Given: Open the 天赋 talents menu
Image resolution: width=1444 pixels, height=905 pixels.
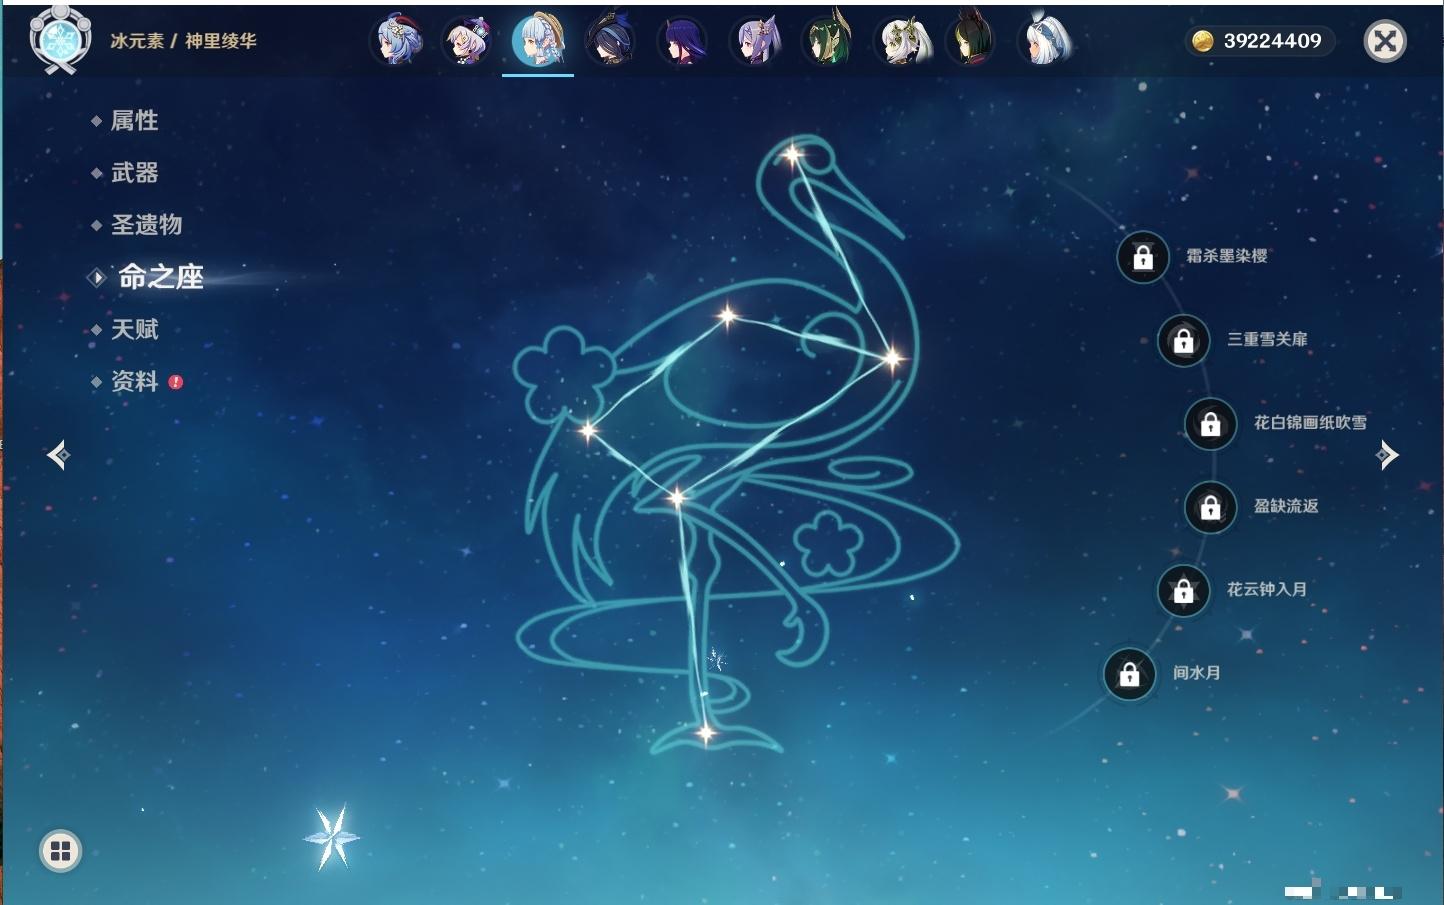Looking at the screenshot, I should 134,329.
